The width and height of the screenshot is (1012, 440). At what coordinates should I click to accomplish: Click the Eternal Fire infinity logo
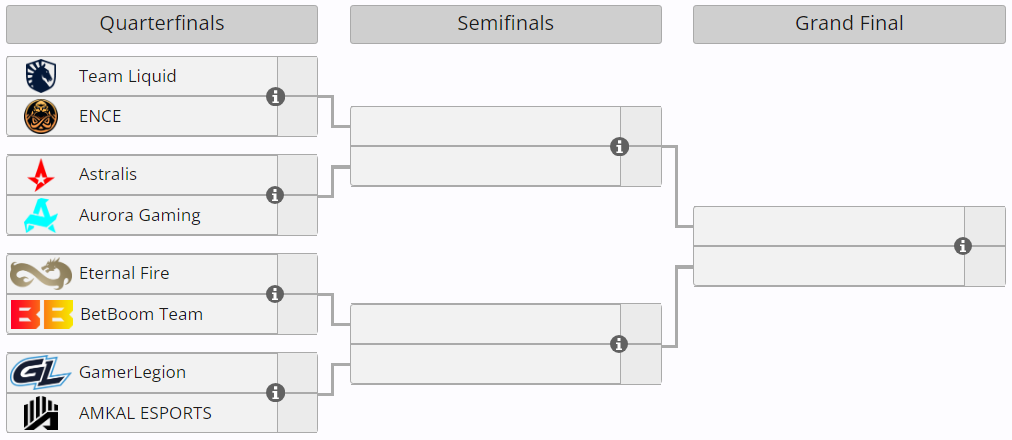point(41,273)
